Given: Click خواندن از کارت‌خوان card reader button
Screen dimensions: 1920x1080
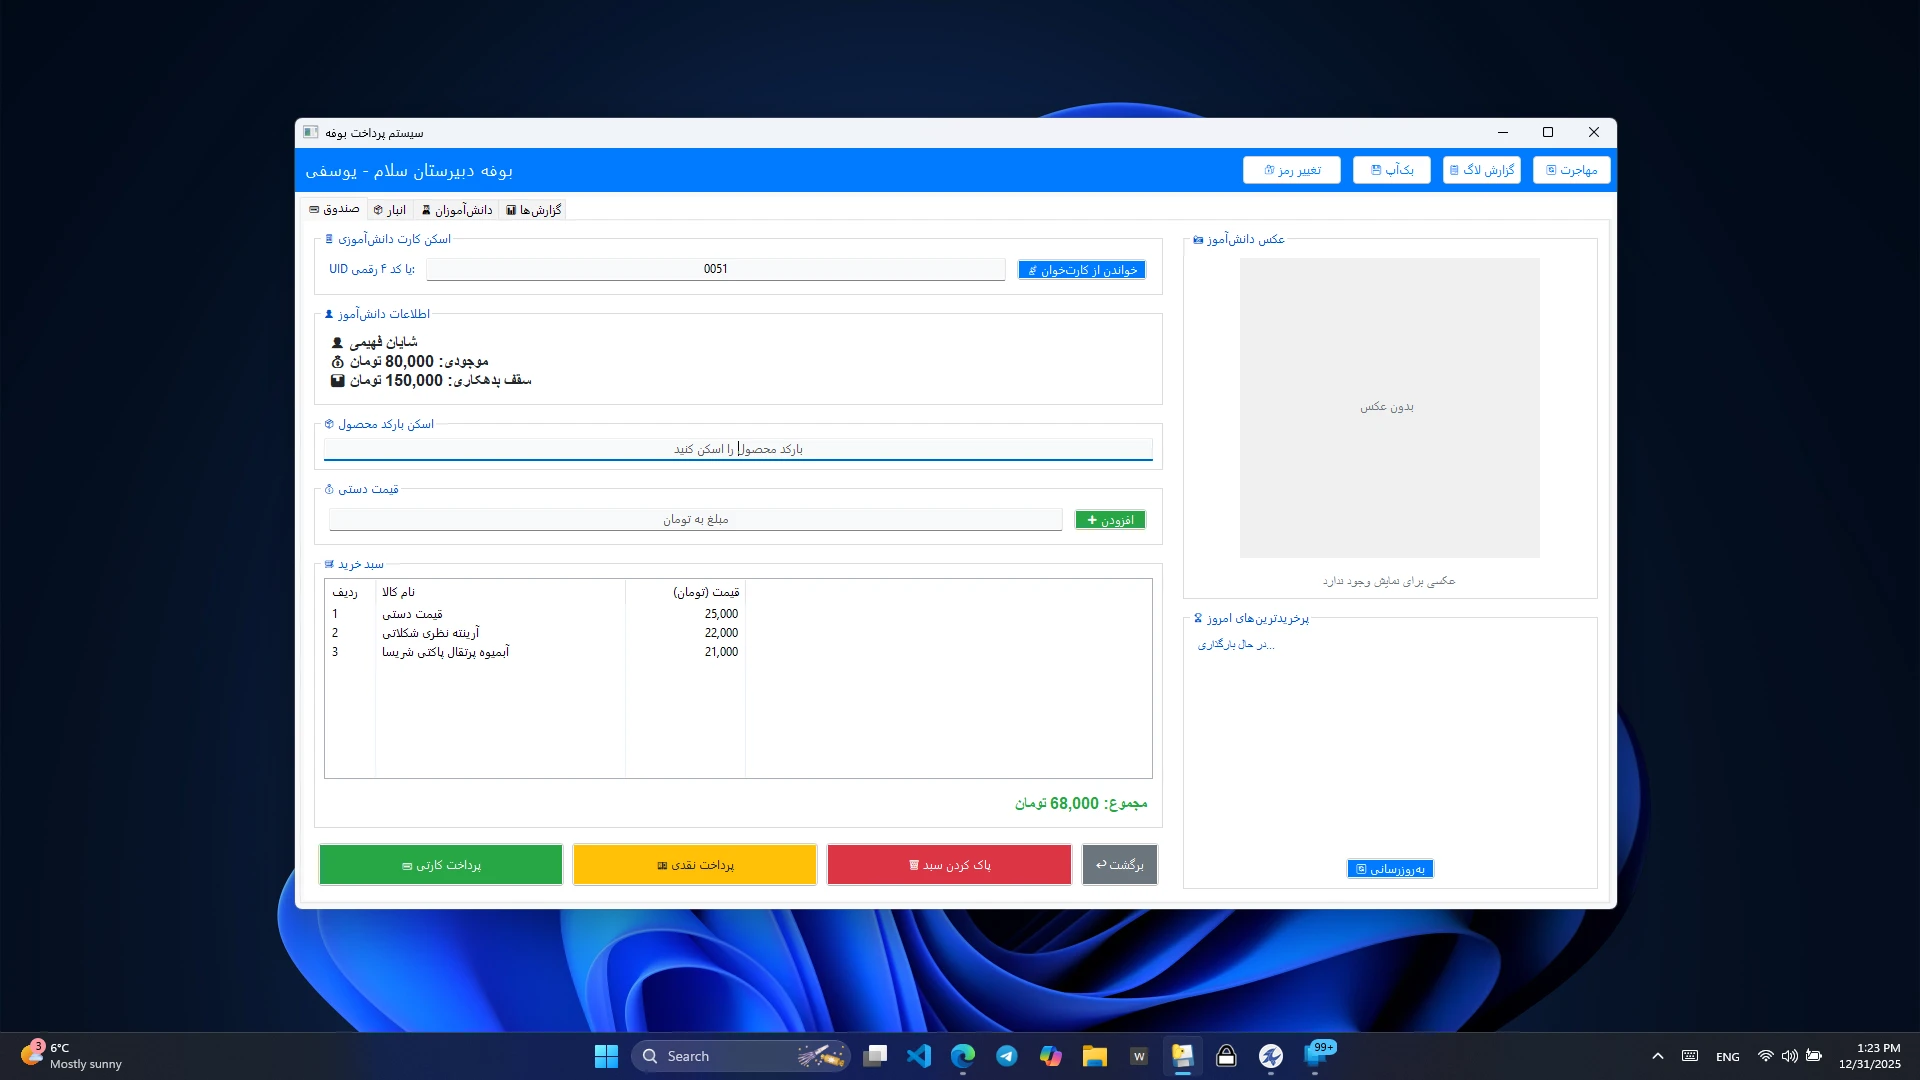Looking at the screenshot, I should pyautogui.click(x=1082, y=270).
